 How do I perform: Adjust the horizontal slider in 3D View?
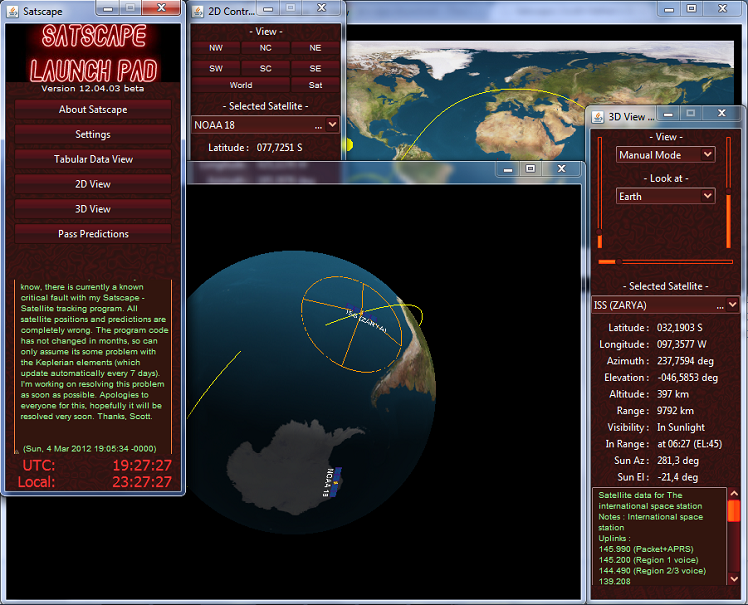[665, 262]
